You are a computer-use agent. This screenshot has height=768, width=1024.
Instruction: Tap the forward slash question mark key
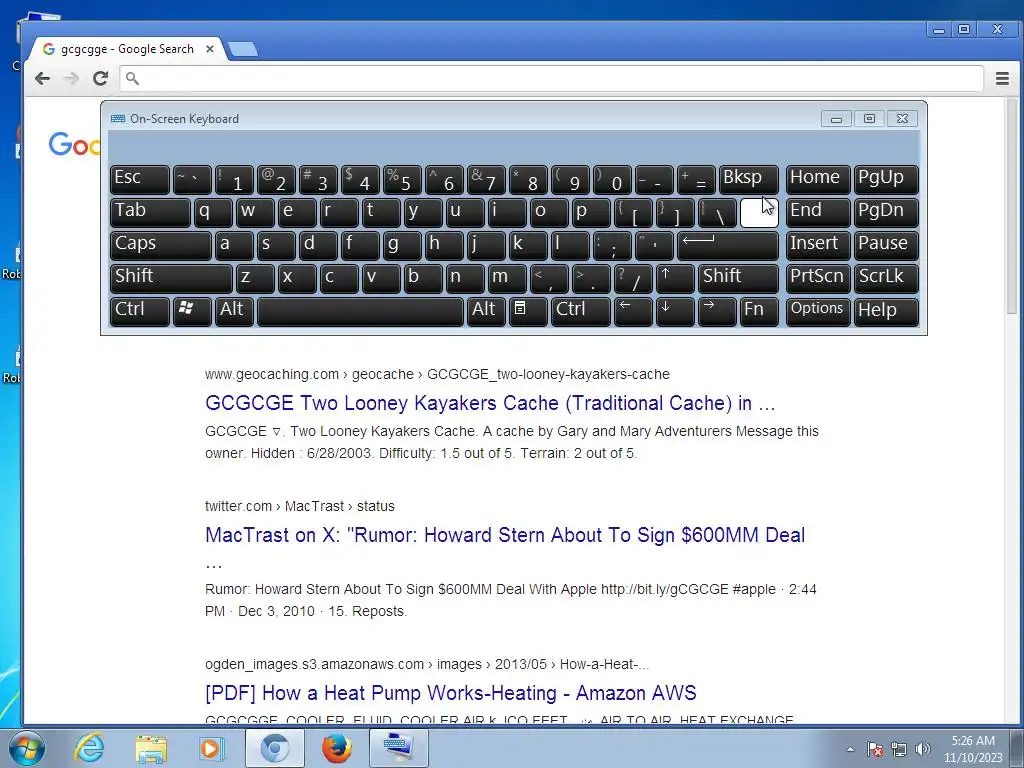coord(633,278)
